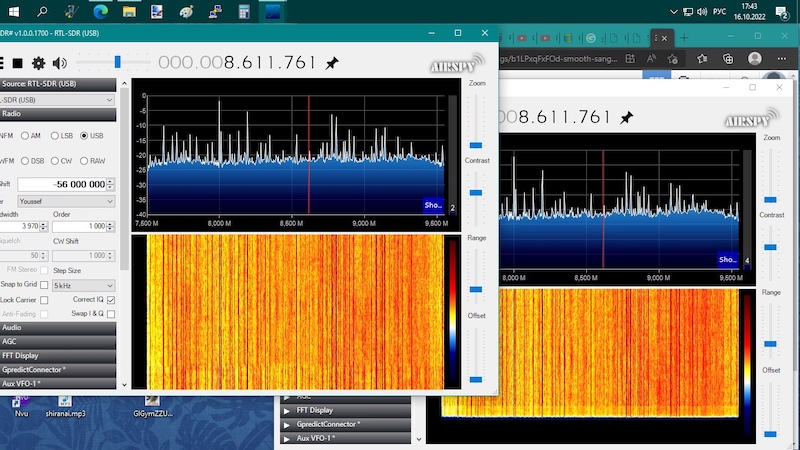Click the Shift frequency input field
Screen dimensions: 800x450
click(x=62, y=185)
